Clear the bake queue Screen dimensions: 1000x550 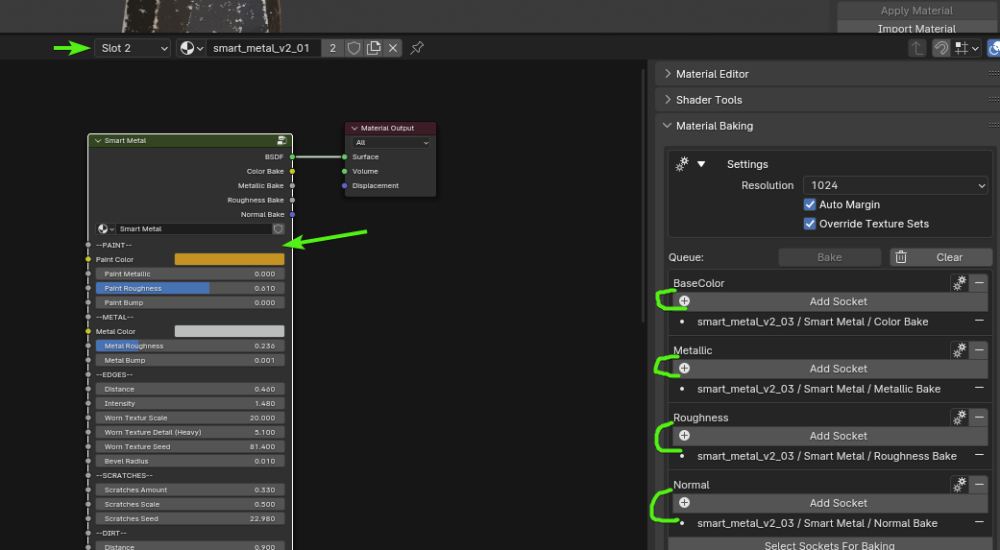tap(941, 257)
